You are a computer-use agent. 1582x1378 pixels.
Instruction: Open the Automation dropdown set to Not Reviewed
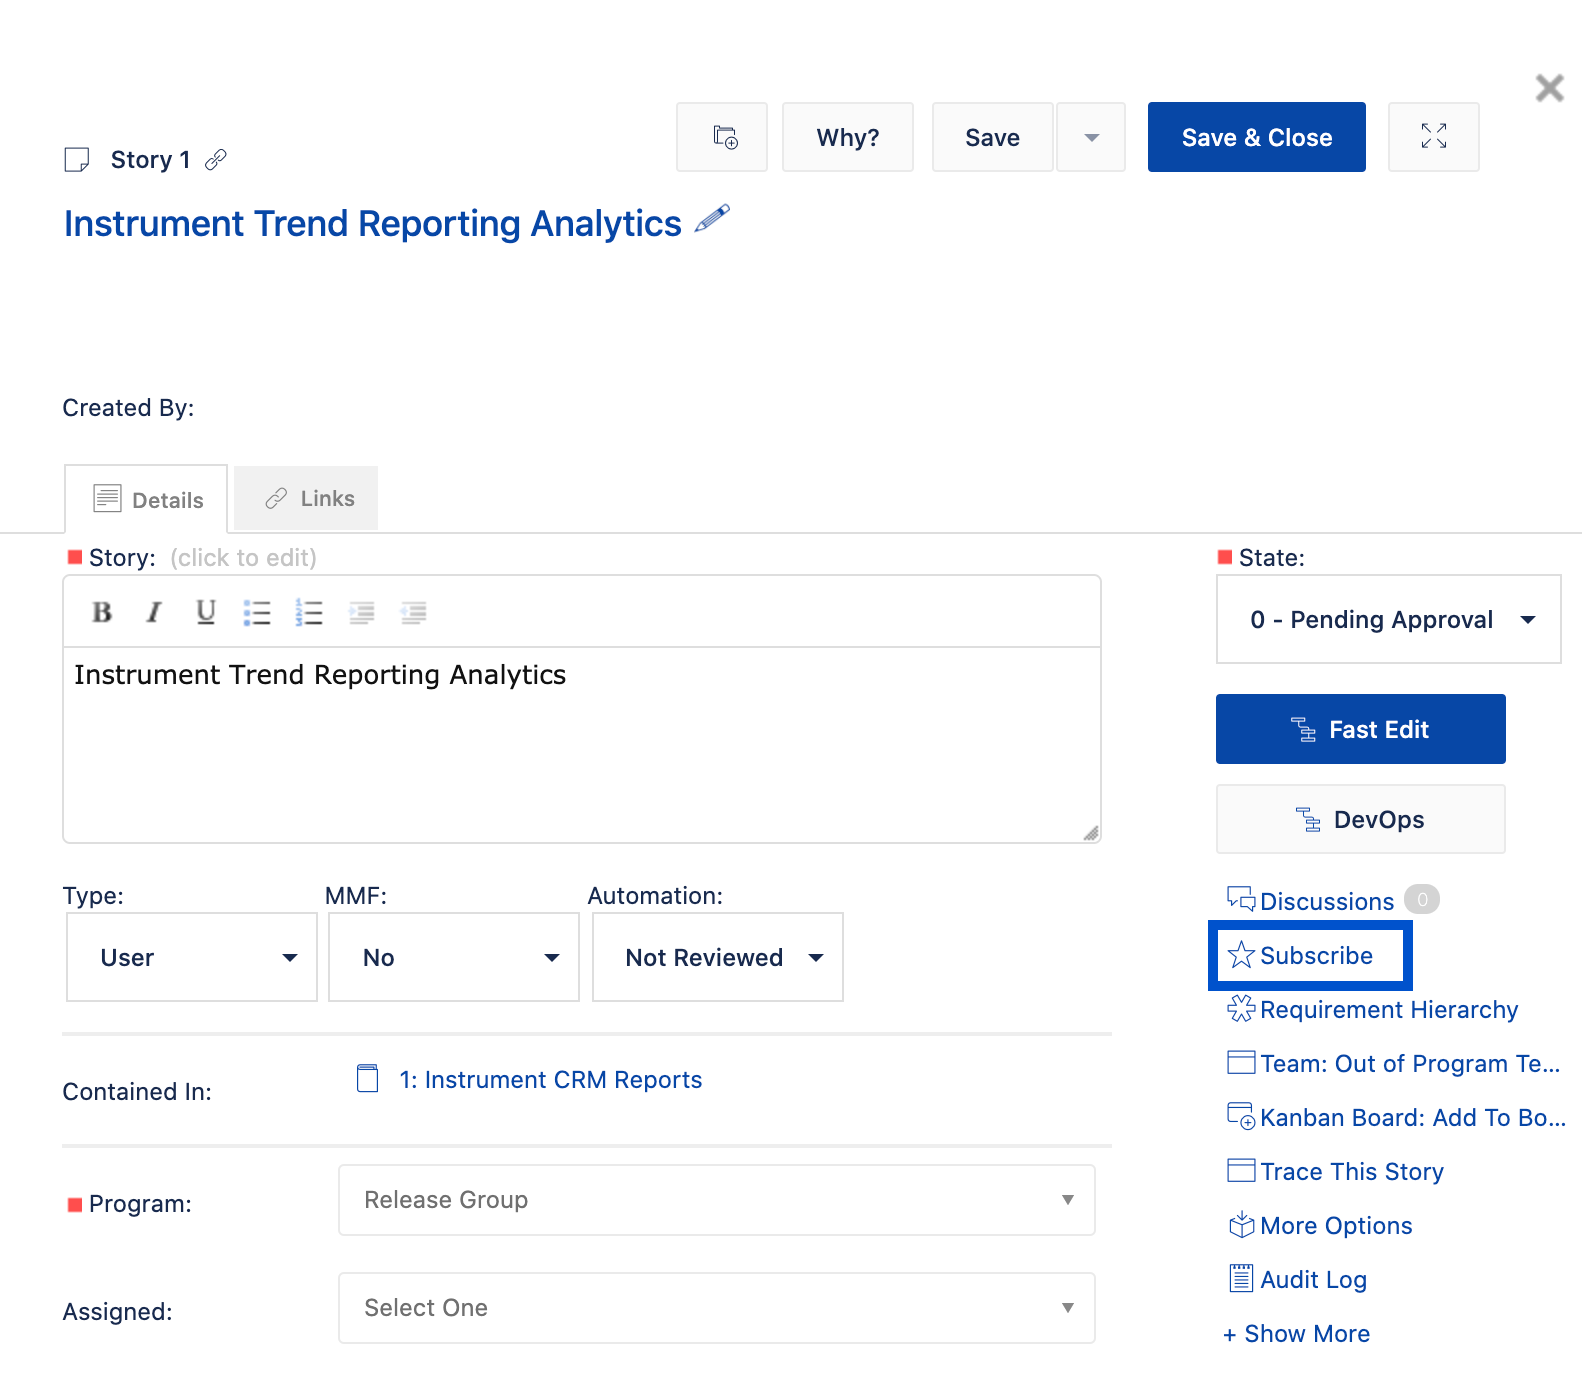[718, 957]
